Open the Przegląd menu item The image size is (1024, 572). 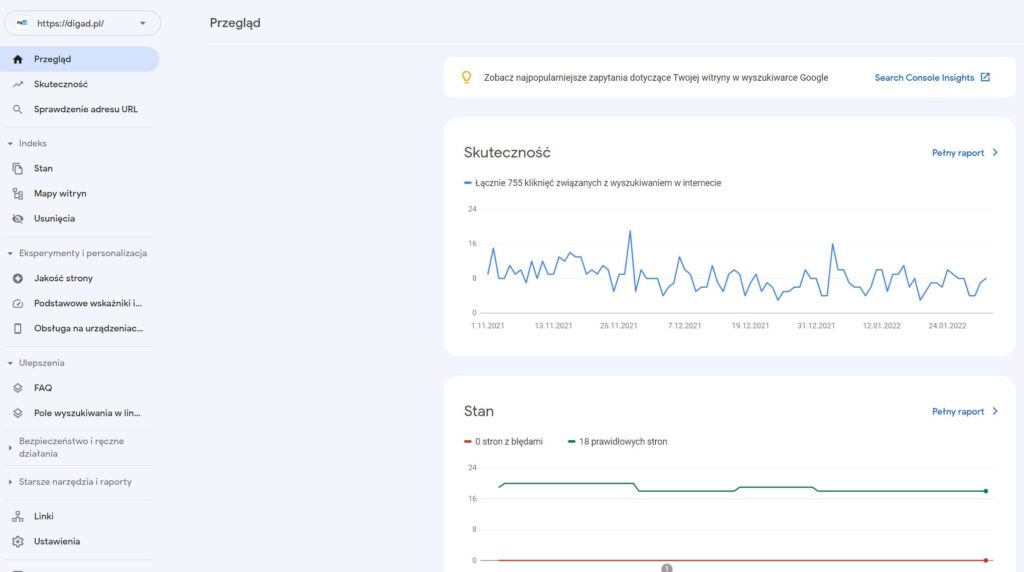80,59
